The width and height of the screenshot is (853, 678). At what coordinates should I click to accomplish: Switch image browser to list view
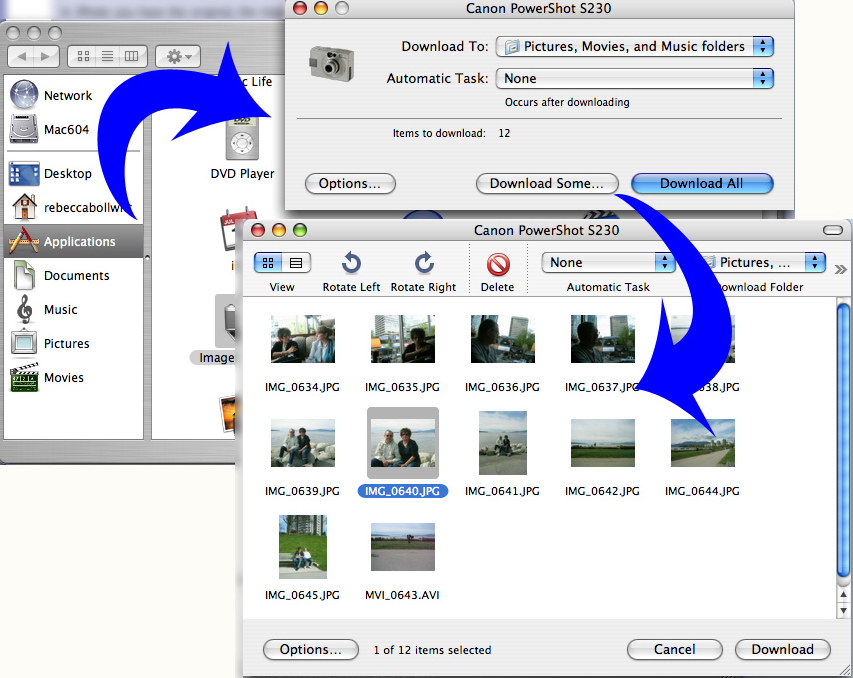296,263
